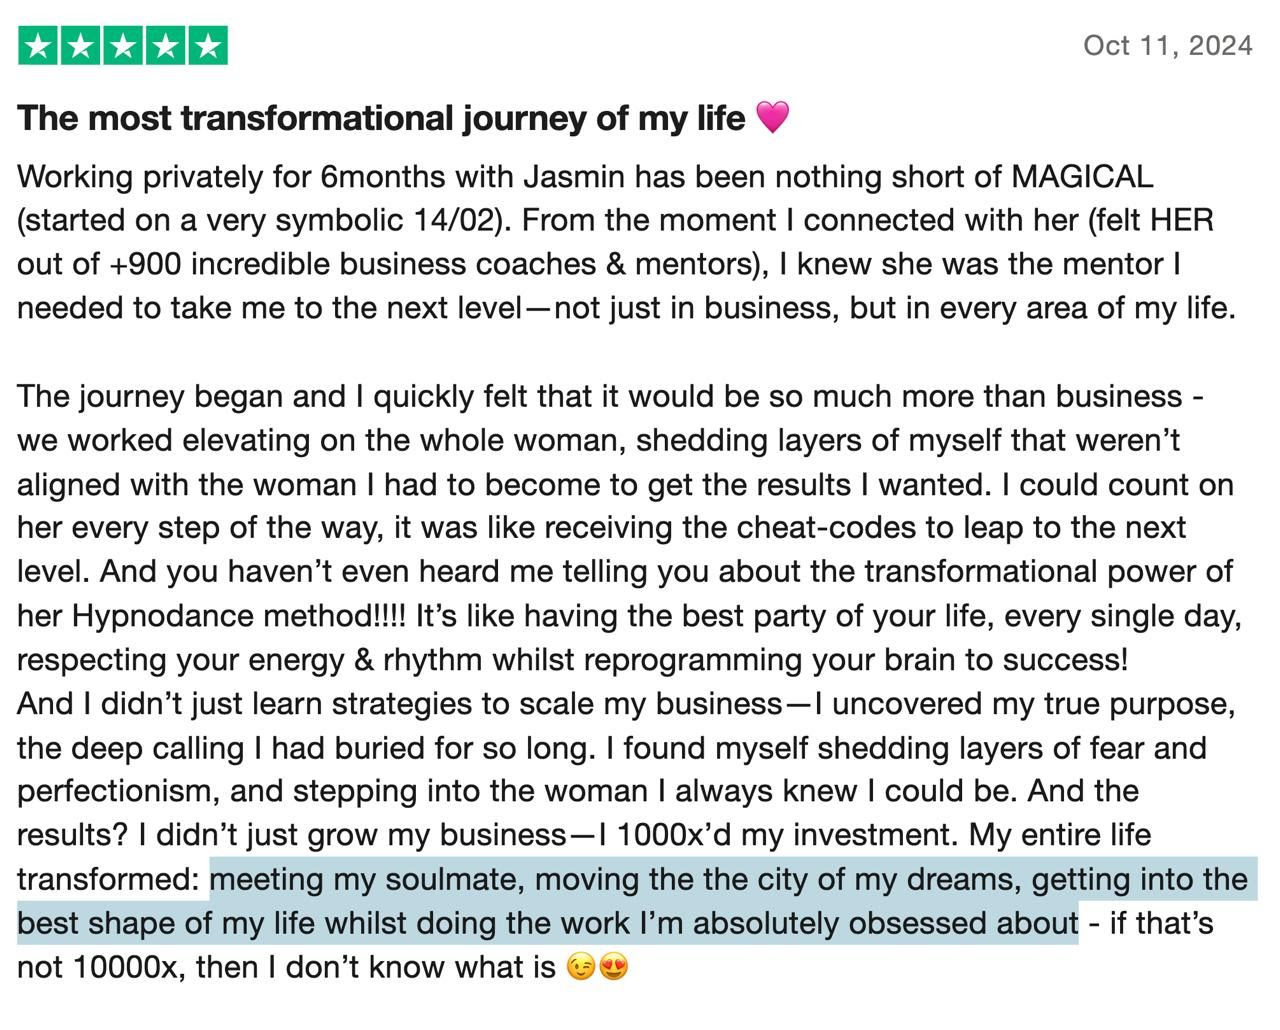This screenshot has width=1280, height=1030.
Task: Click the fourth green rating star
Action: [165, 46]
